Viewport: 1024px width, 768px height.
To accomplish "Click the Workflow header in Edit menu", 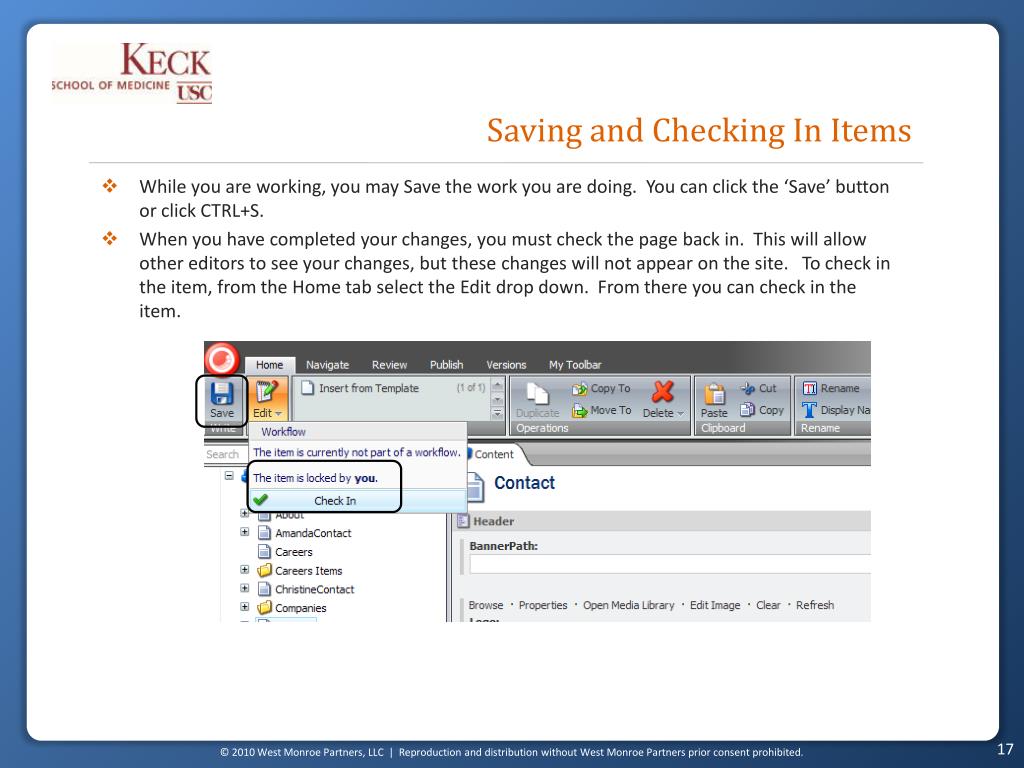I will [283, 432].
